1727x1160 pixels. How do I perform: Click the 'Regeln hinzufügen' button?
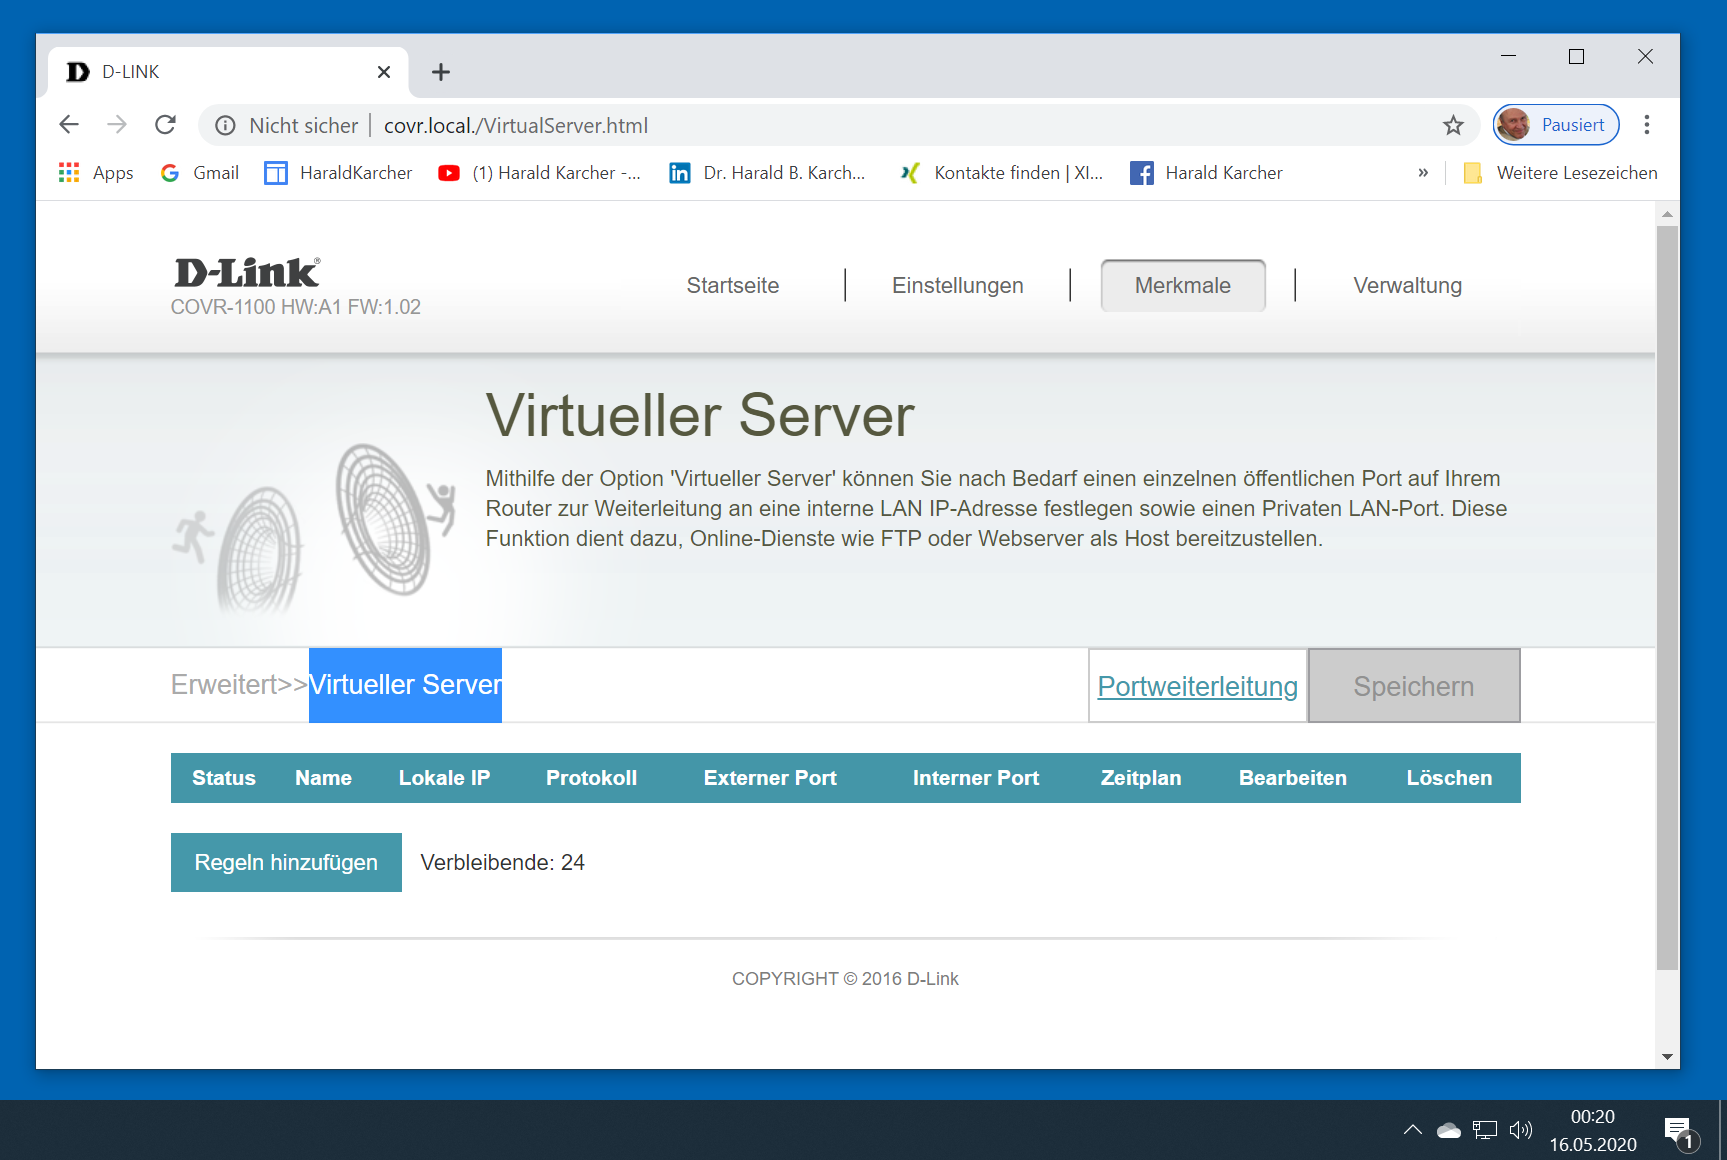point(286,862)
